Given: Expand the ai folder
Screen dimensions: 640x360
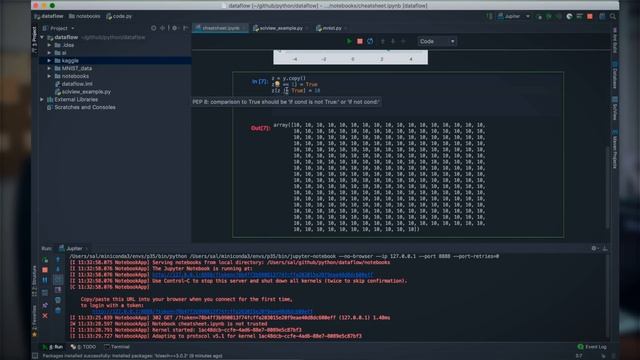Looking at the screenshot, I should 49,53.
